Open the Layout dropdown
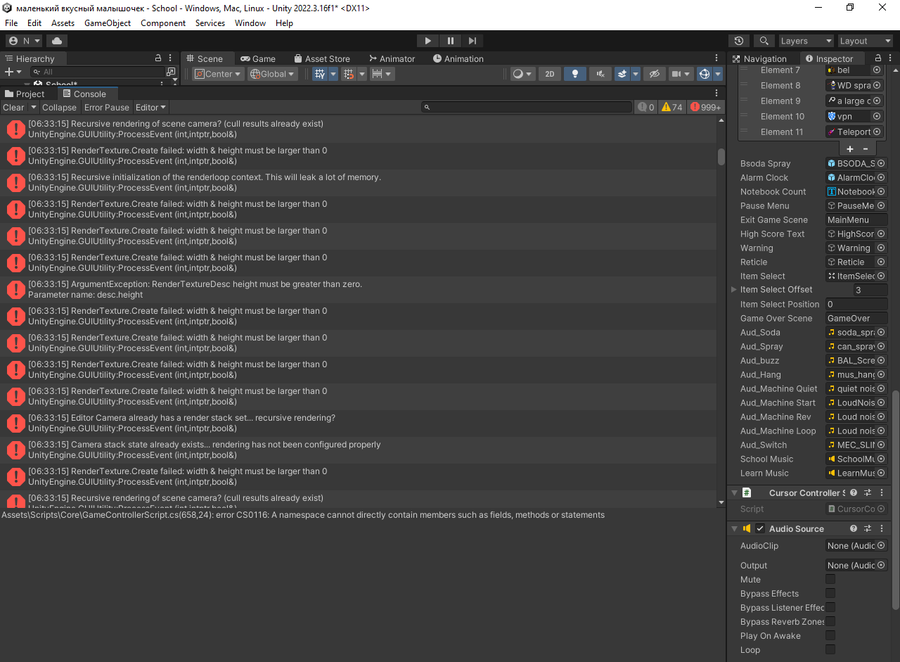Screen dimensions: 900x662 coord(864,41)
